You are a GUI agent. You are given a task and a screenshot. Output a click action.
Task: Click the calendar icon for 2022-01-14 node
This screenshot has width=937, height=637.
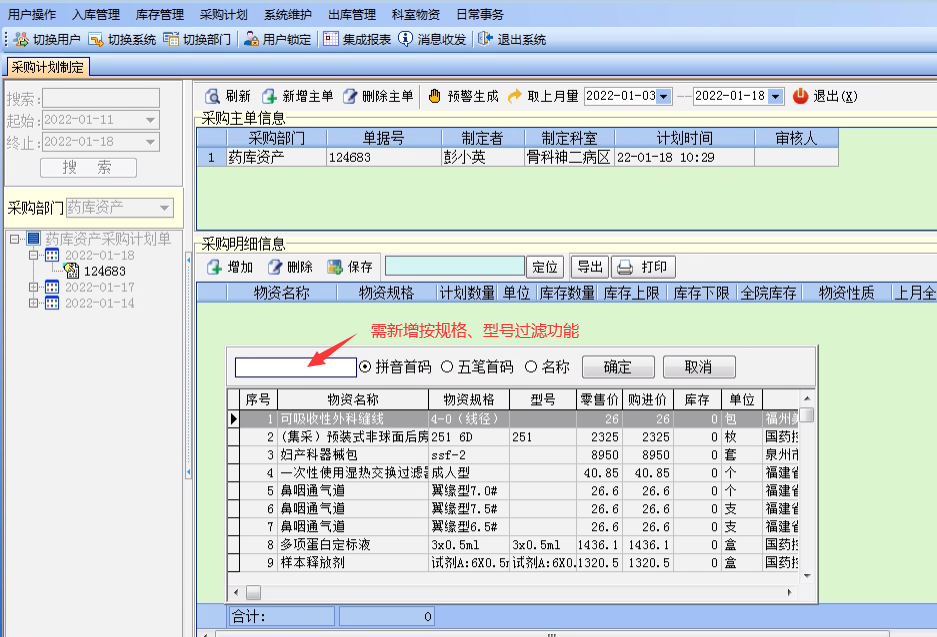pyautogui.click(x=52, y=304)
